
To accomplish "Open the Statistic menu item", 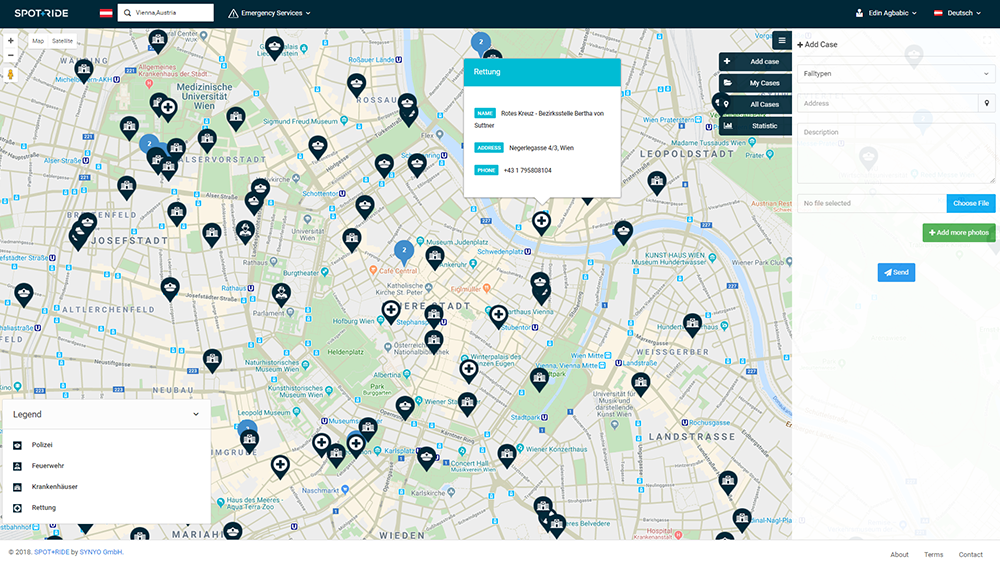I will [756, 126].
